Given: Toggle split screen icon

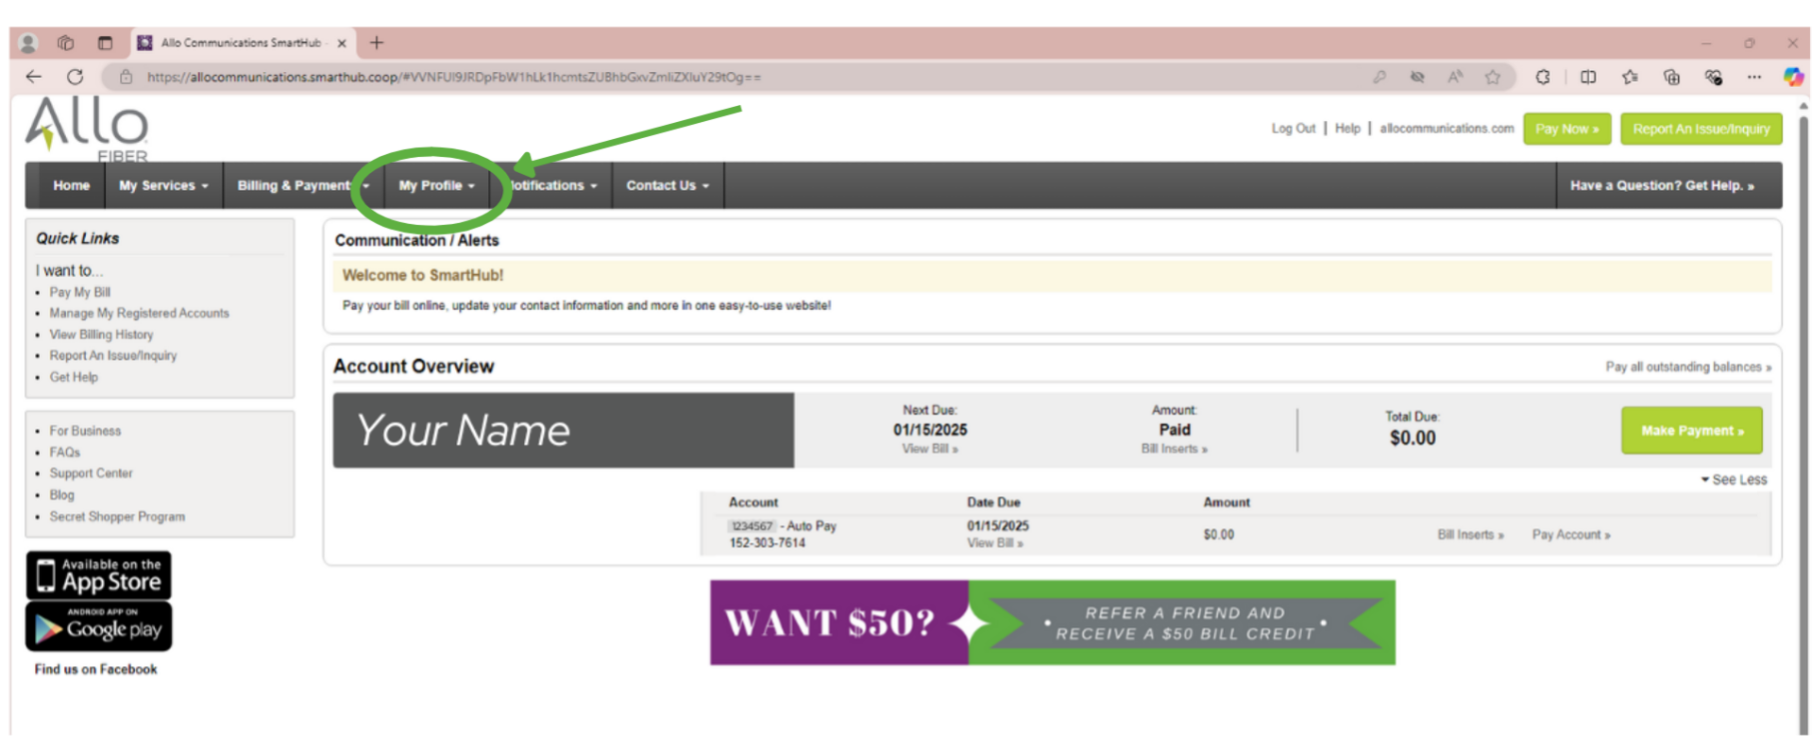Looking at the screenshot, I should click(1588, 77).
